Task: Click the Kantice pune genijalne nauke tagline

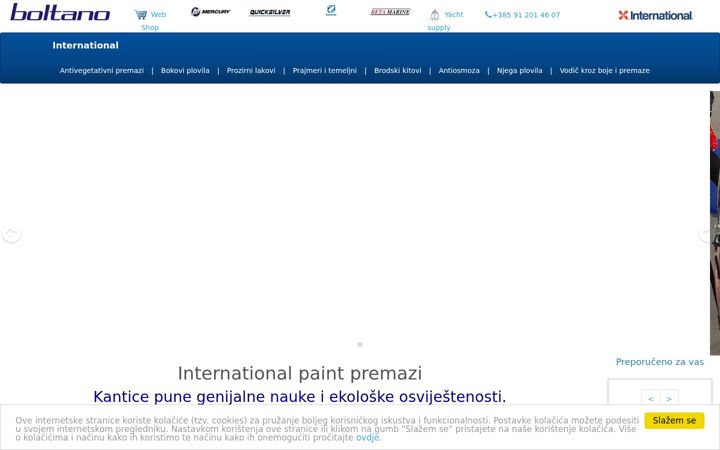Action: click(x=299, y=397)
